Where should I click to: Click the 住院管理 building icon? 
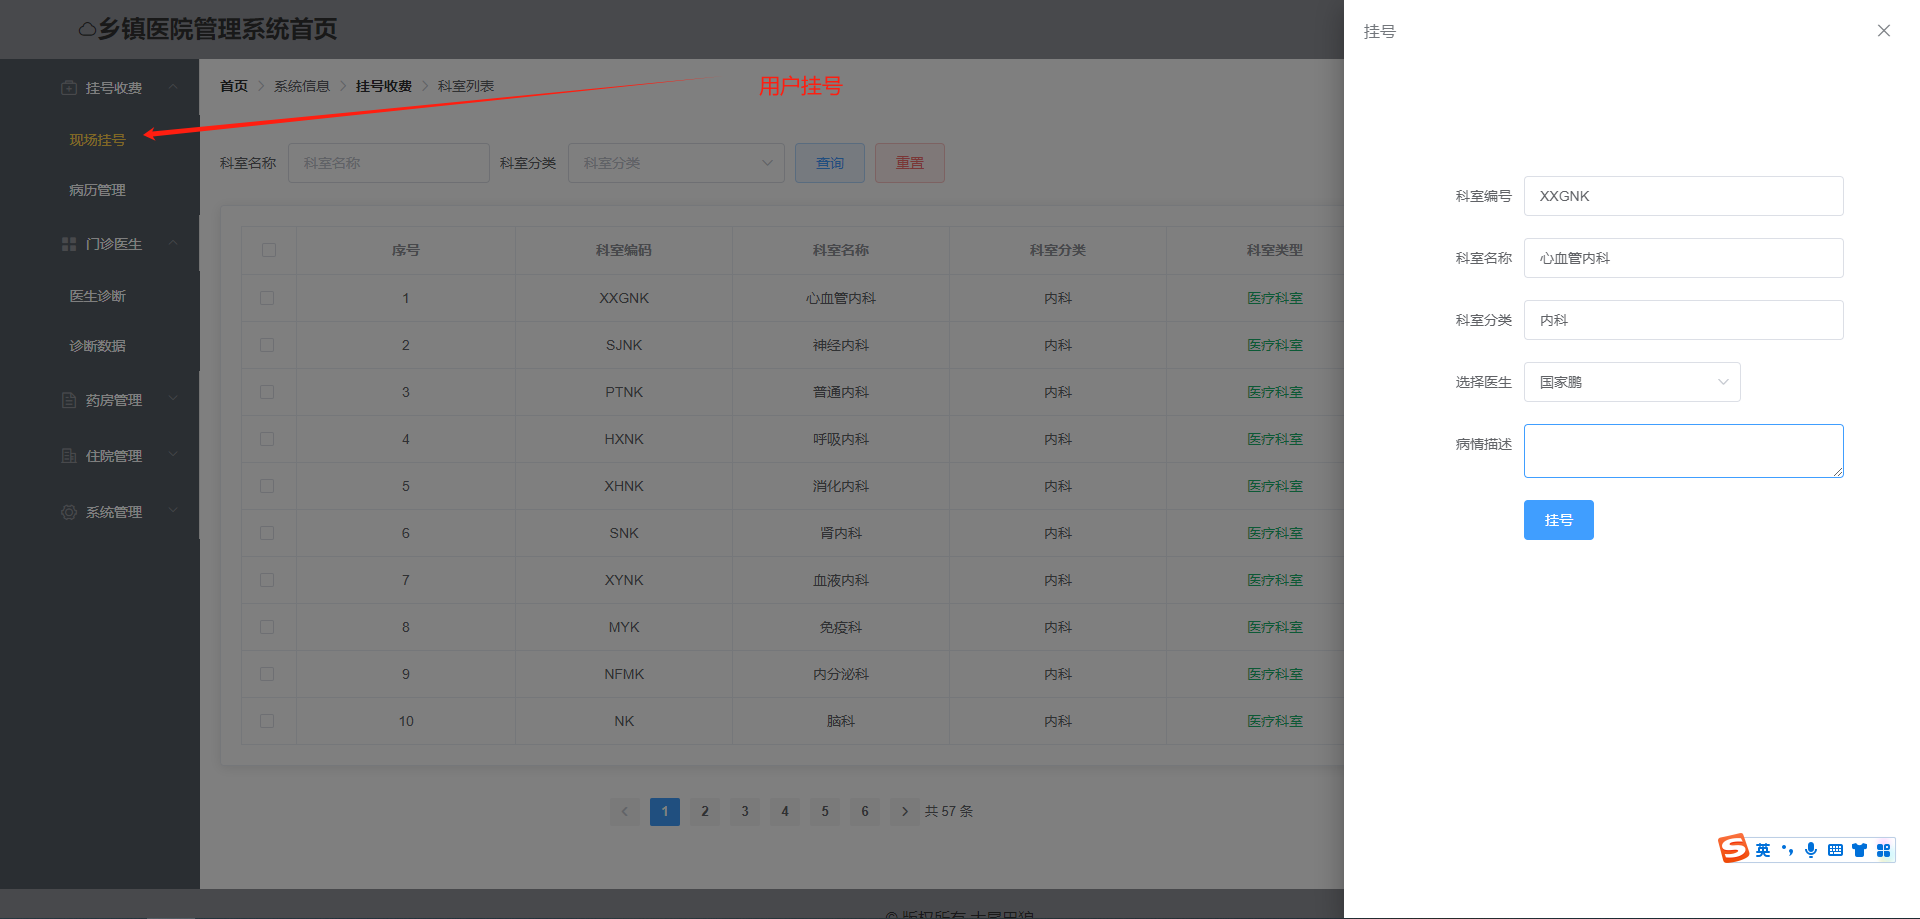[x=69, y=456]
